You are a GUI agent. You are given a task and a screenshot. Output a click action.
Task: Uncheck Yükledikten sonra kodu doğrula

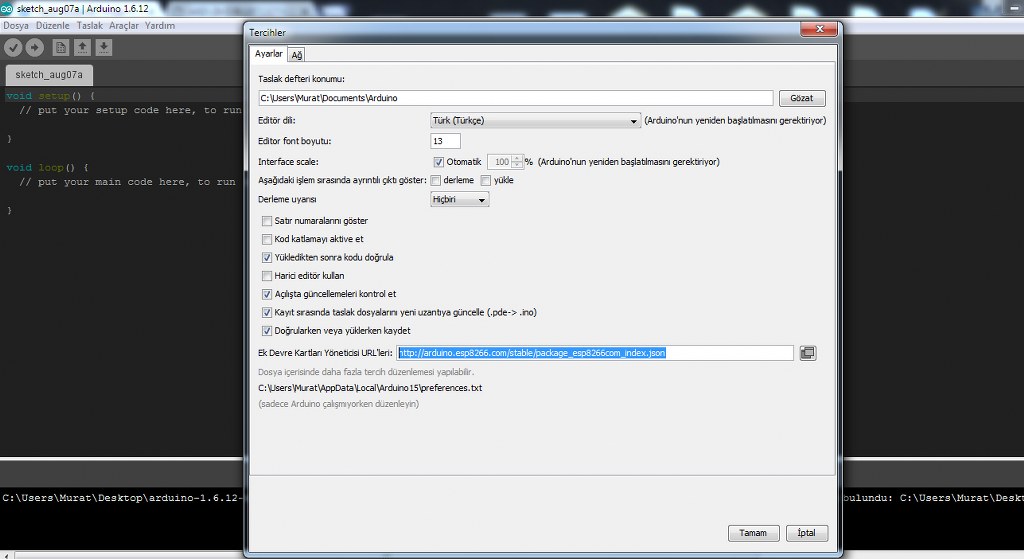tap(266, 257)
